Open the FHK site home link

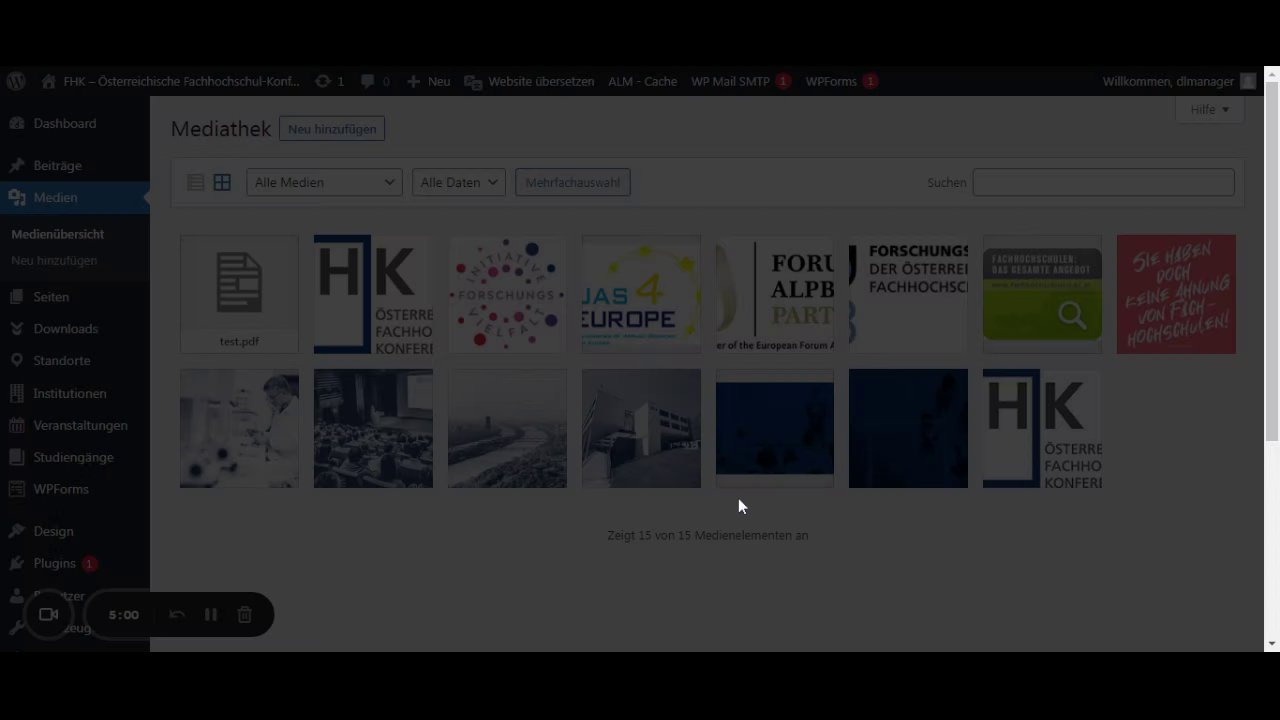[170, 81]
